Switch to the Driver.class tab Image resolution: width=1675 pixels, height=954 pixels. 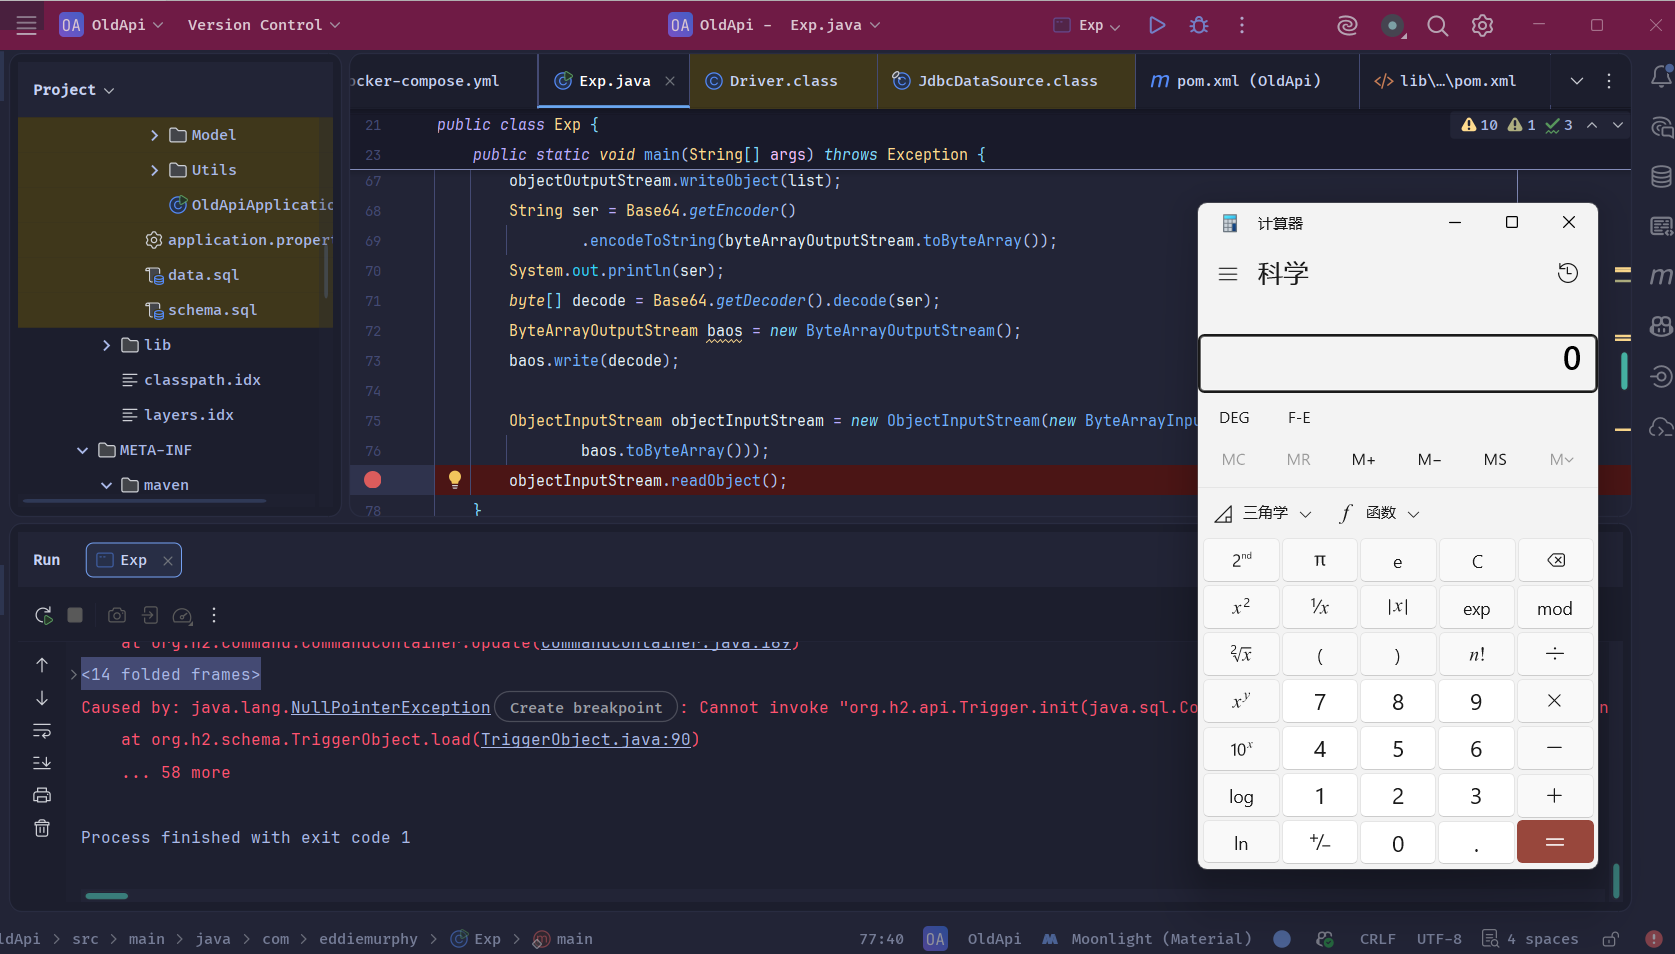pos(782,81)
